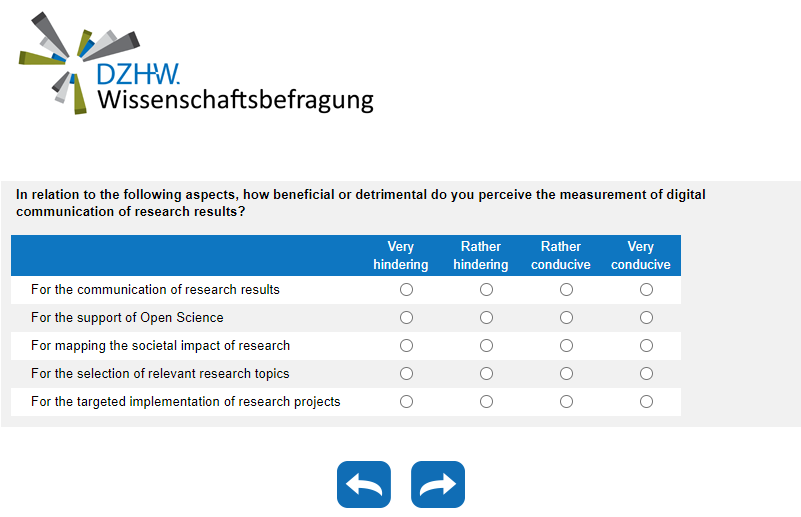The height and width of the screenshot is (517, 801).
Task: Select Rather hindering for mapping societal impact
Action: click(x=486, y=346)
